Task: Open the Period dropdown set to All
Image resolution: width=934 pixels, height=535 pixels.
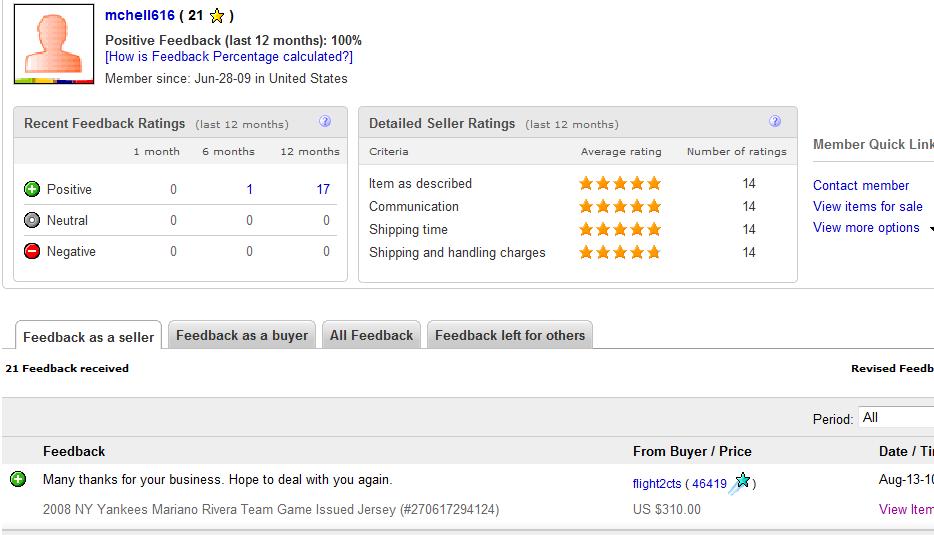Action: point(896,418)
